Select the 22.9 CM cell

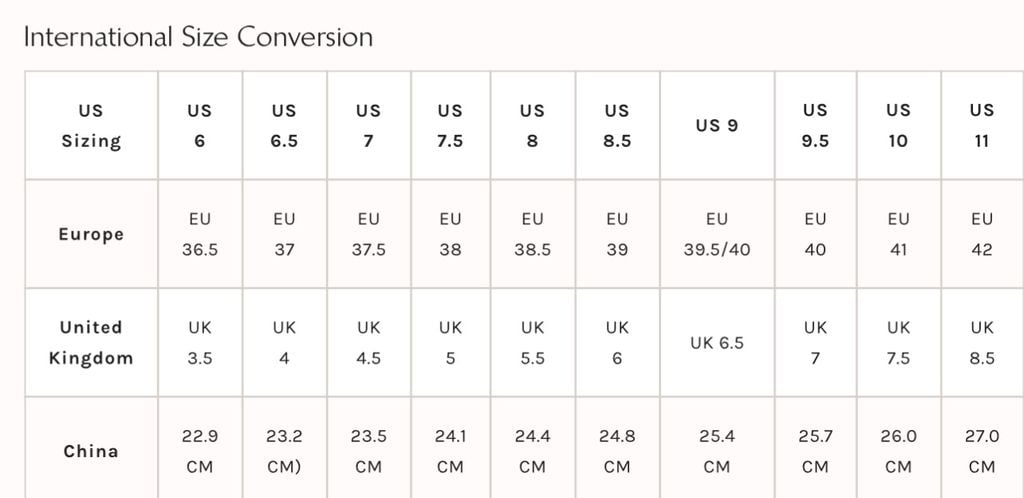tap(200, 451)
